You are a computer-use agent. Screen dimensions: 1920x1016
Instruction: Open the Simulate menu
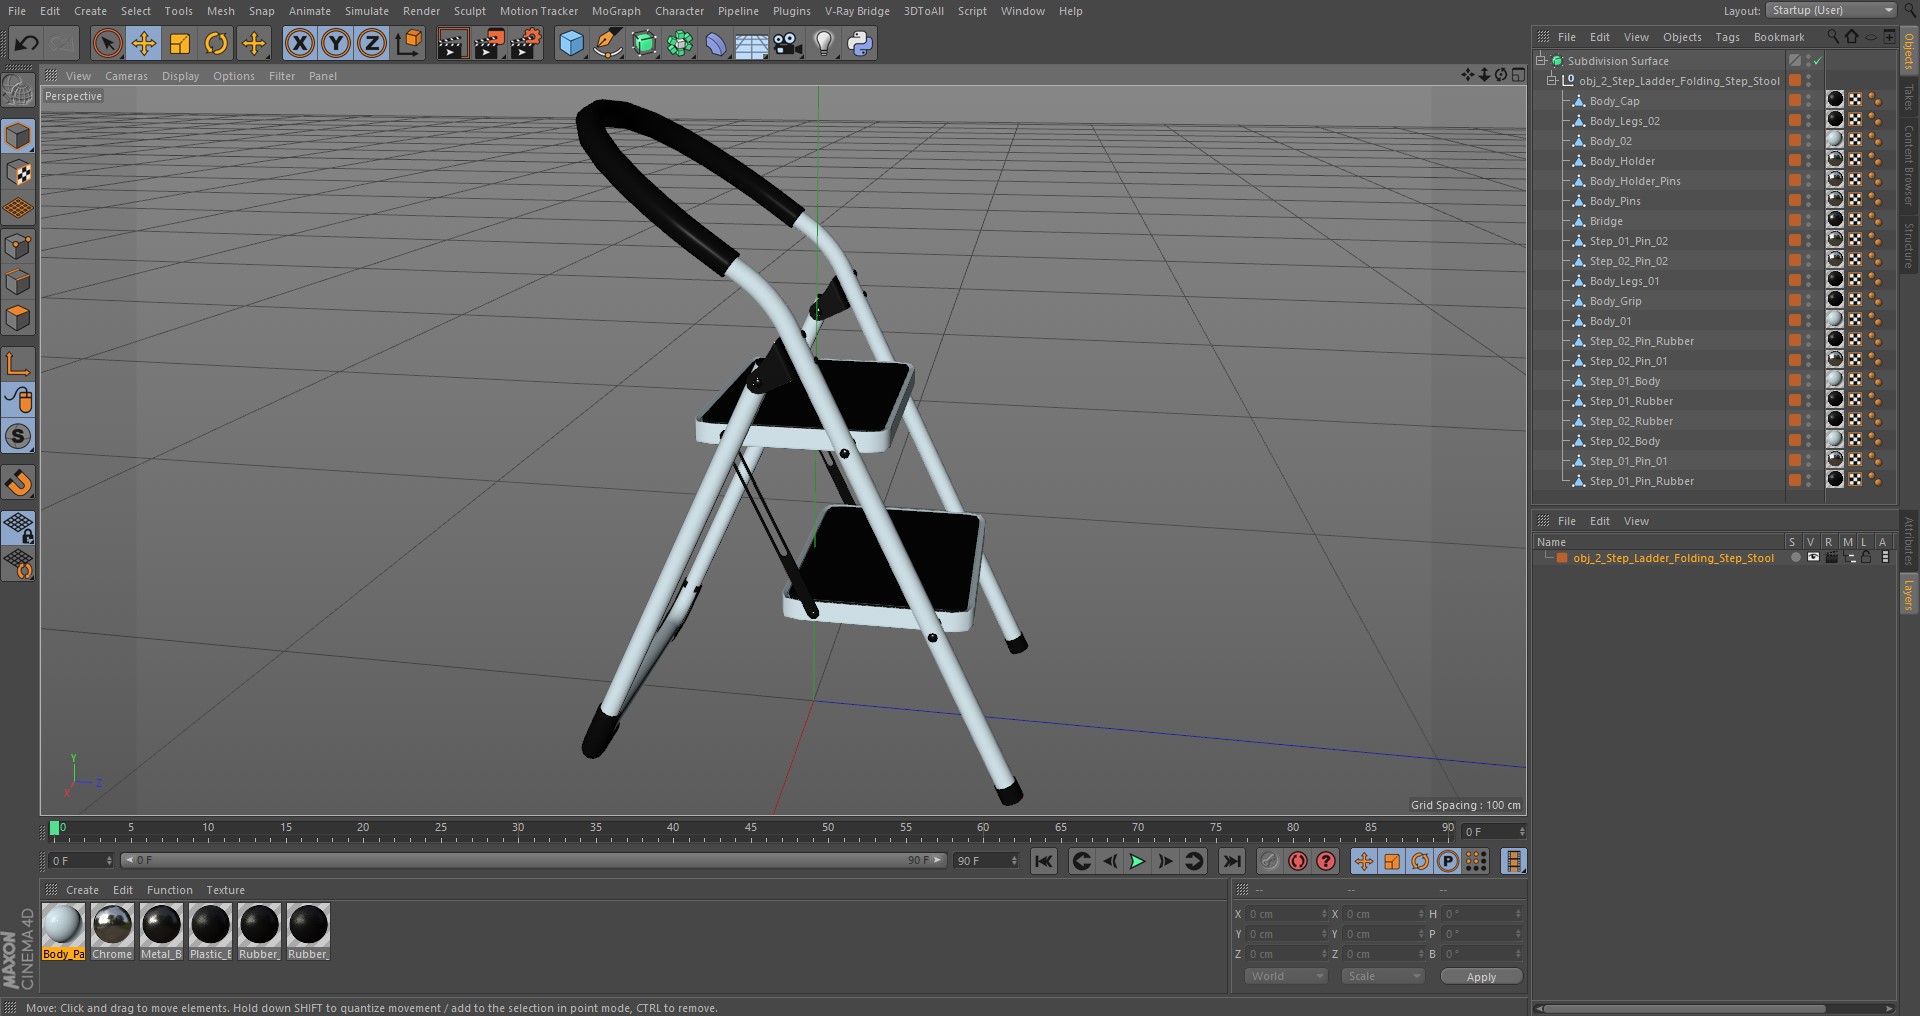(366, 11)
